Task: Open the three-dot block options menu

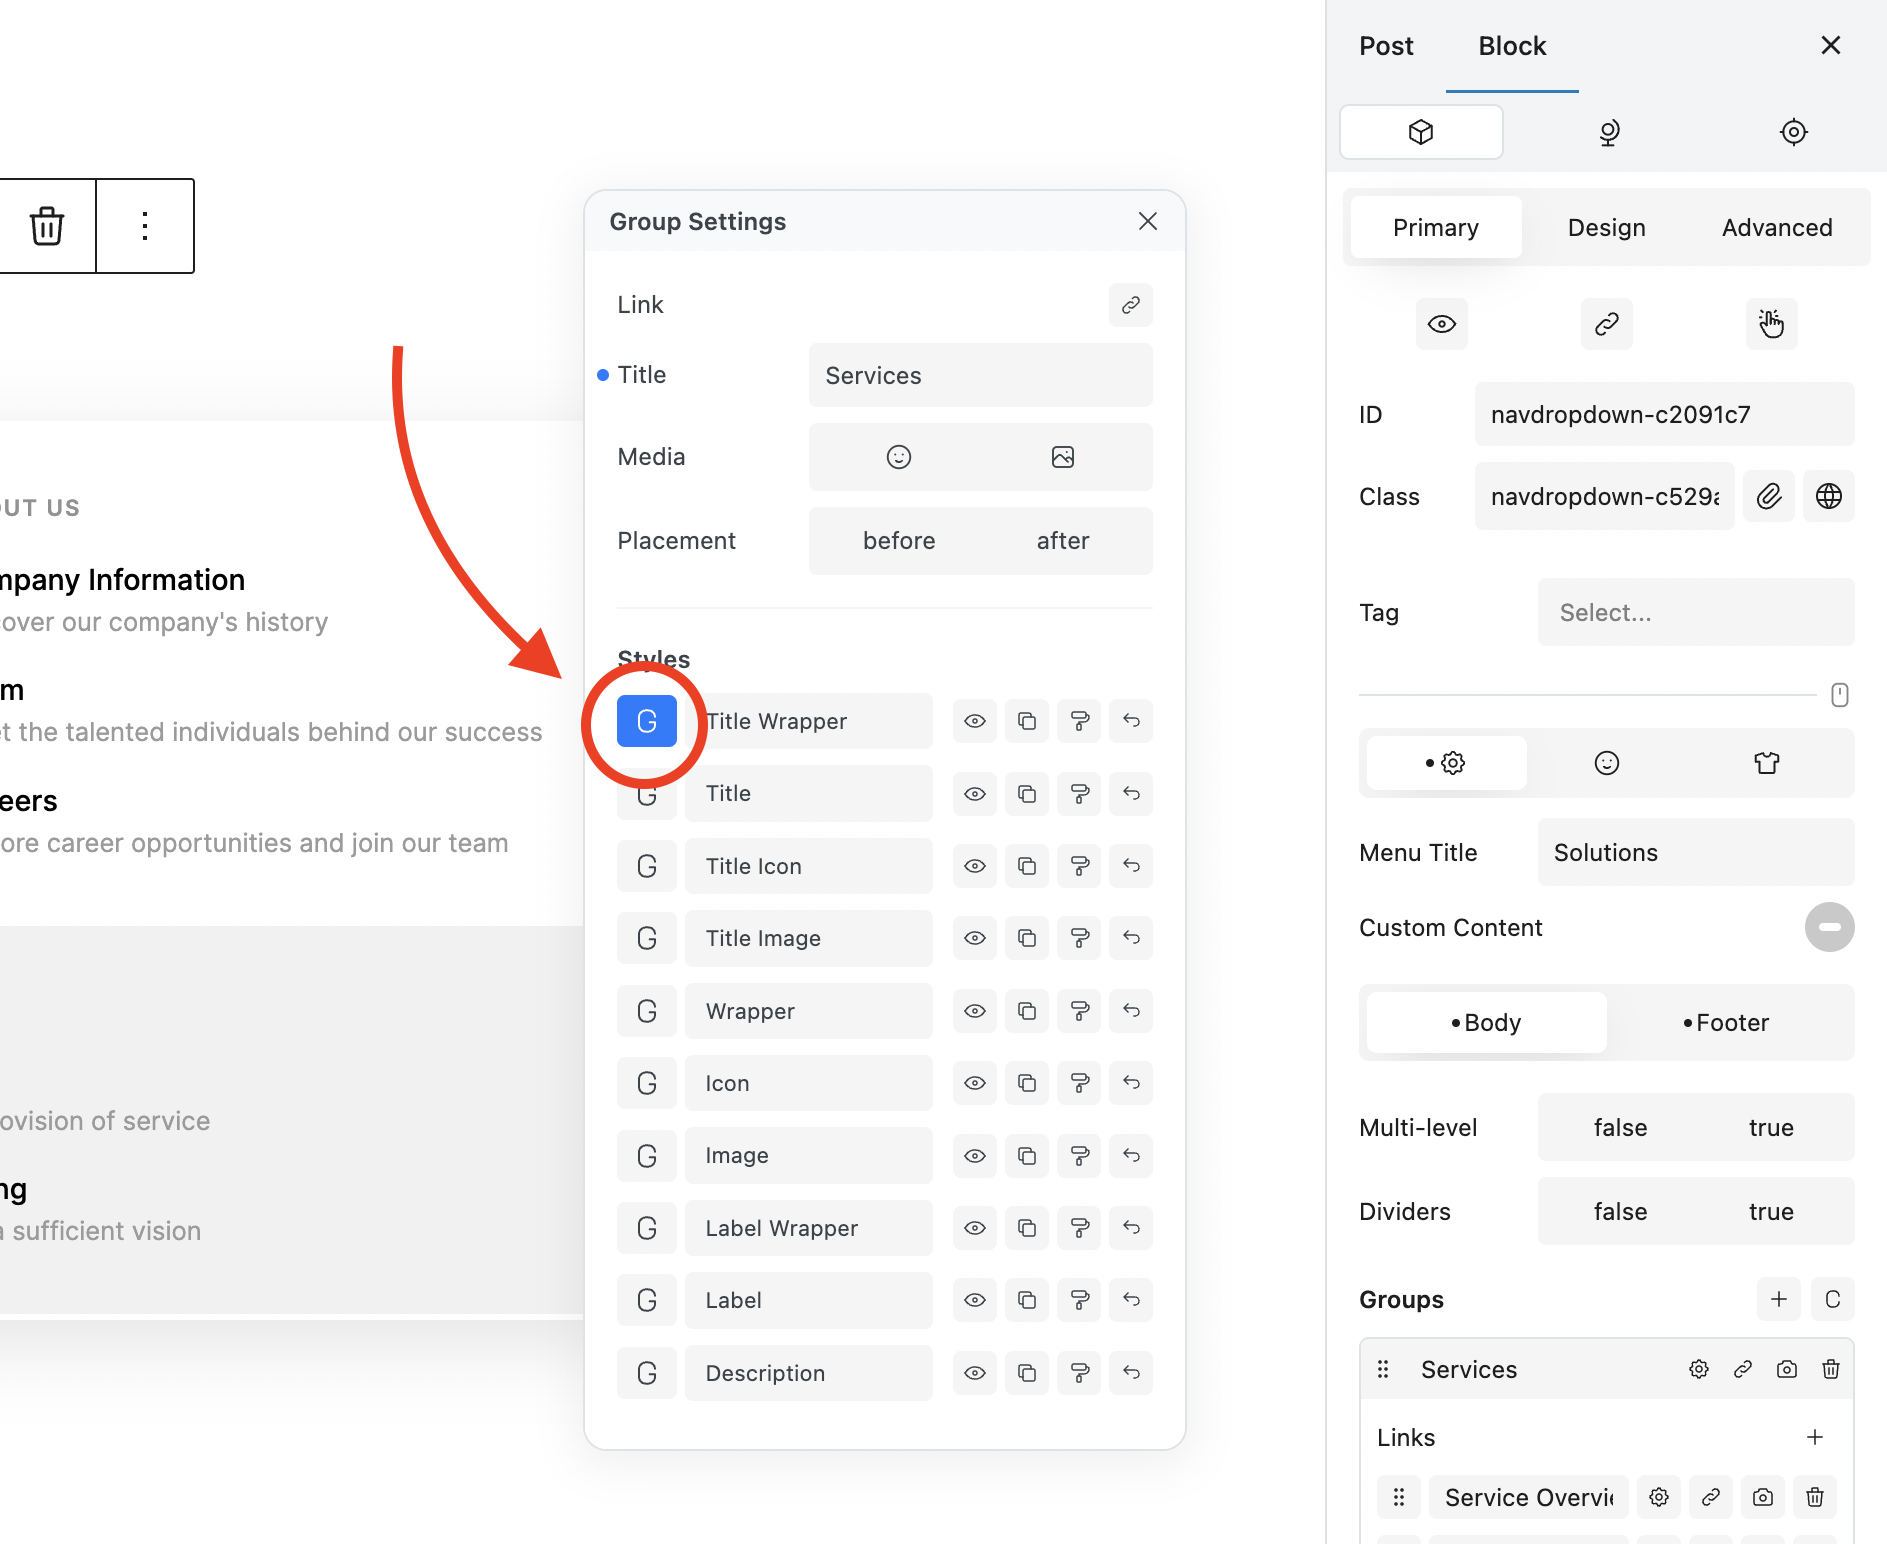Action: tap(145, 226)
